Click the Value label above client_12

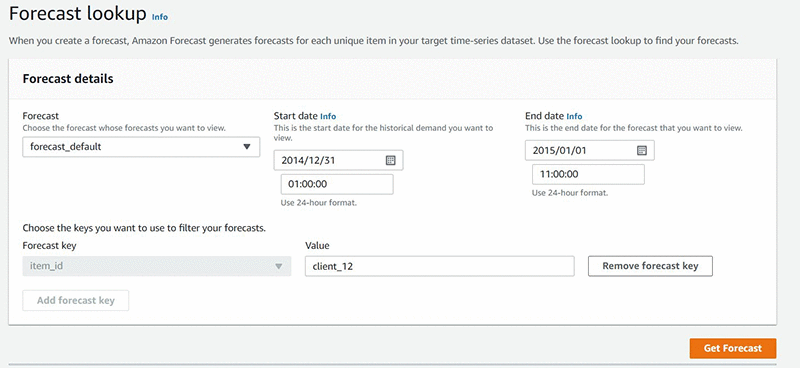(317, 246)
